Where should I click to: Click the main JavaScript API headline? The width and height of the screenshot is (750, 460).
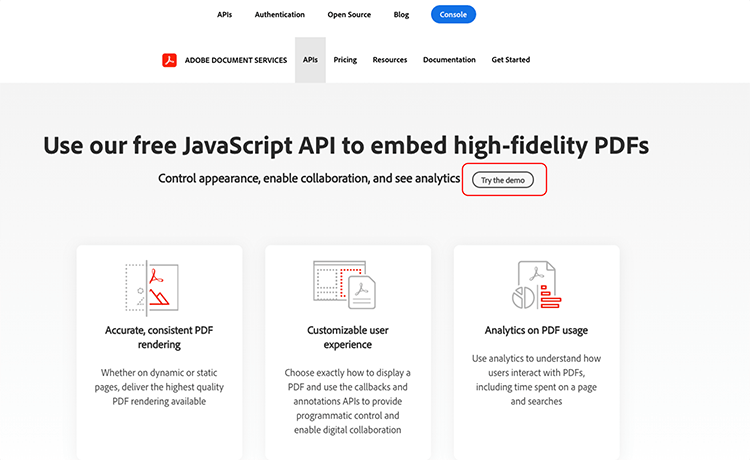pos(346,145)
